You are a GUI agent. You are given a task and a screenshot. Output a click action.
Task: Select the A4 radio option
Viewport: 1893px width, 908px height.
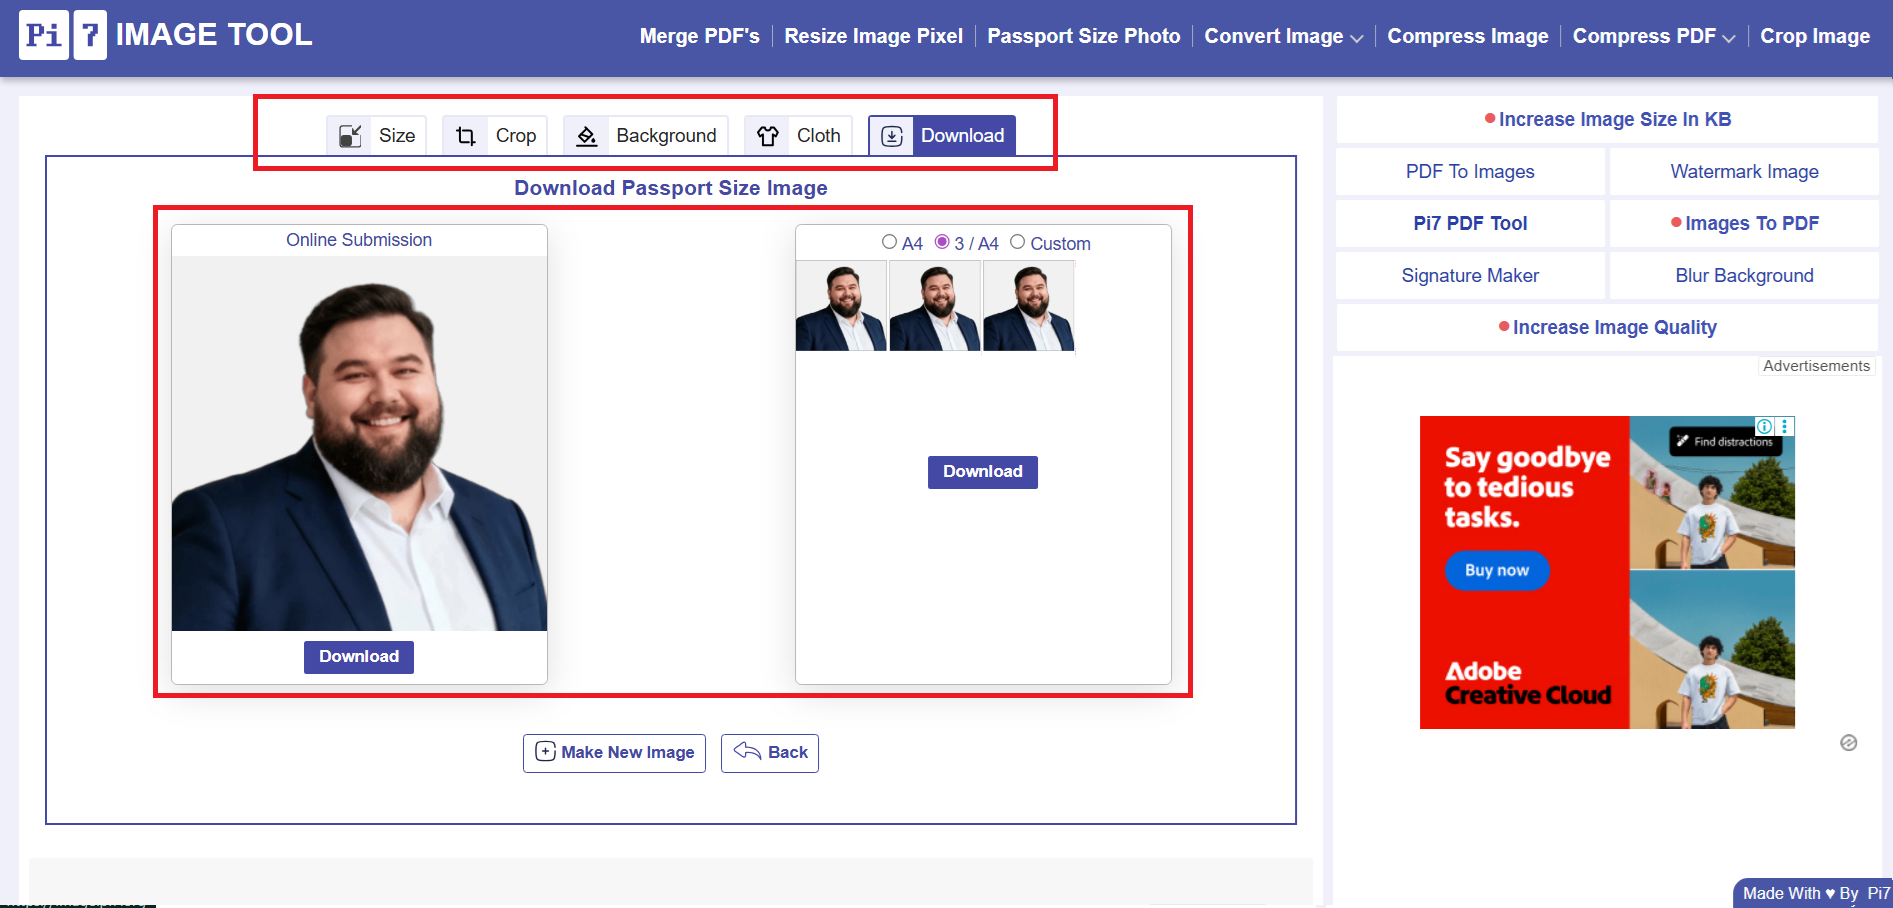pos(889,242)
